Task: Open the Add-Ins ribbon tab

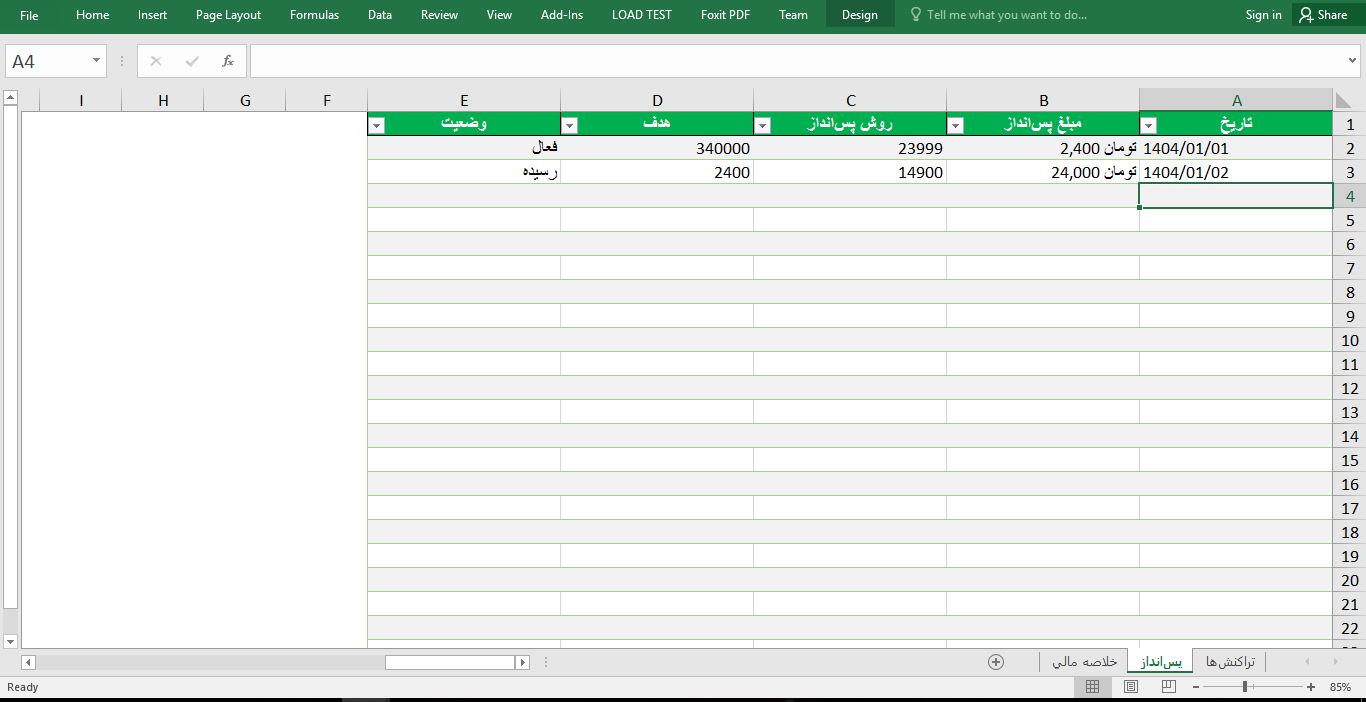Action: [562, 15]
